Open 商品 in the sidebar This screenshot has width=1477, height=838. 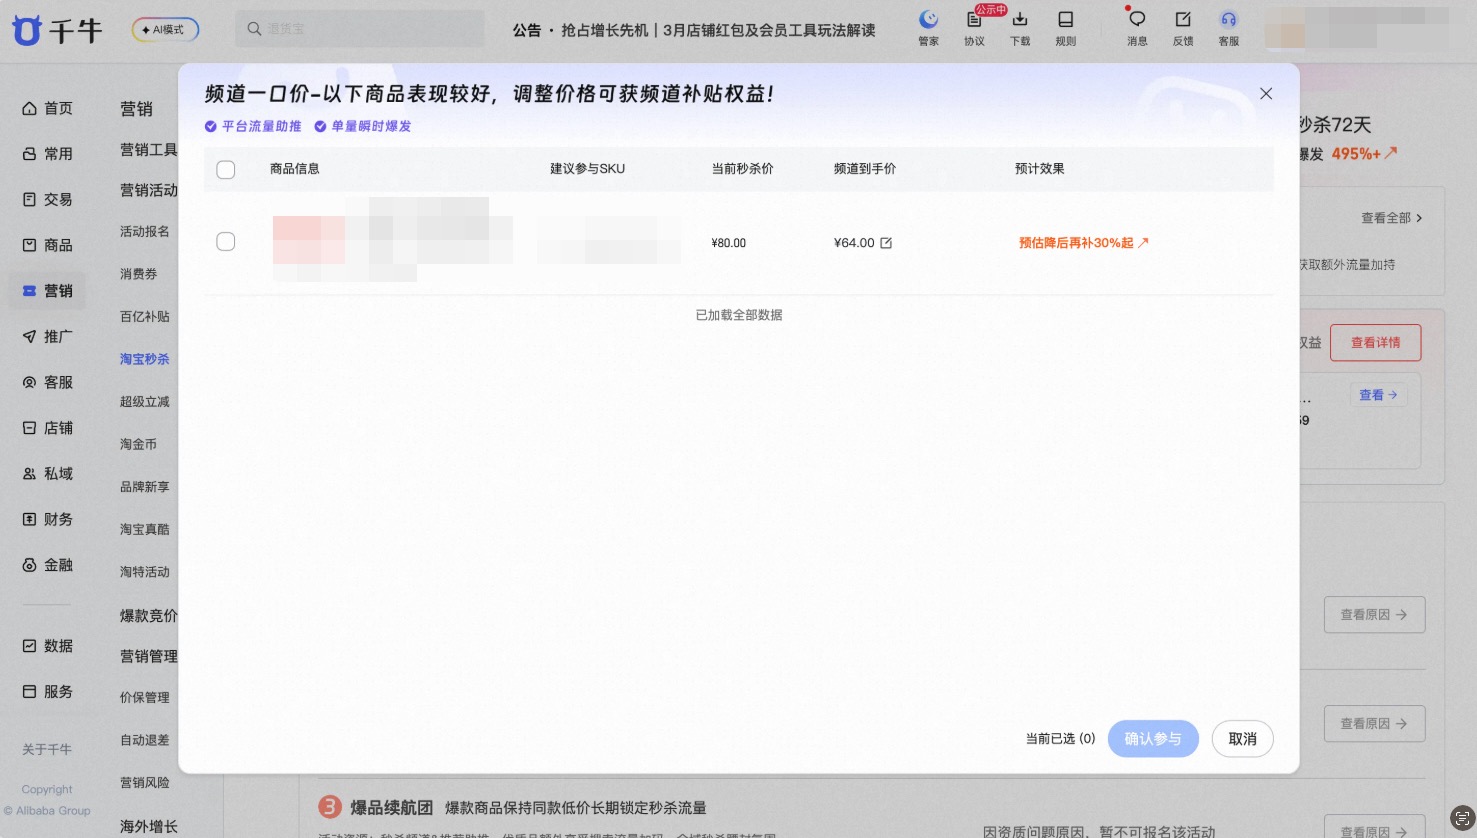pyautogui.click(x=48, y=245)
